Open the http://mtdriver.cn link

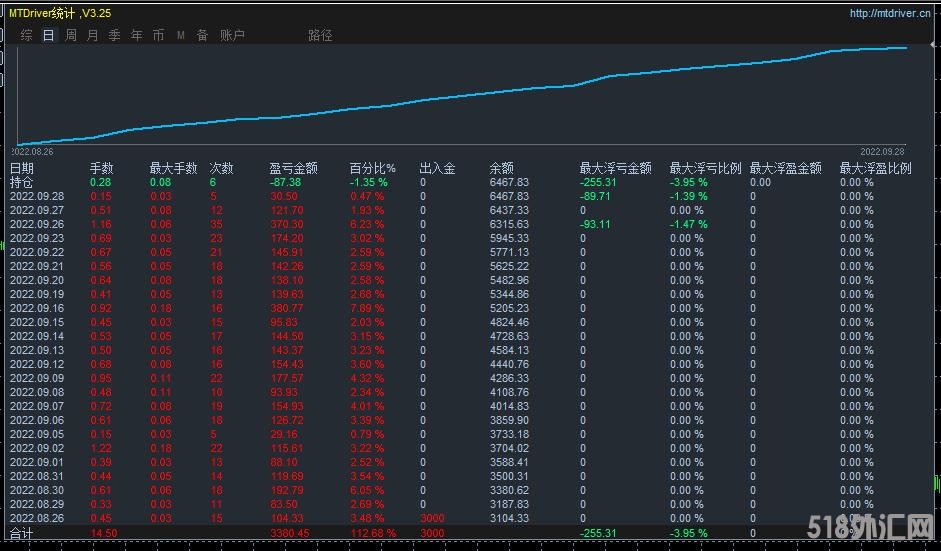point(890,13)
